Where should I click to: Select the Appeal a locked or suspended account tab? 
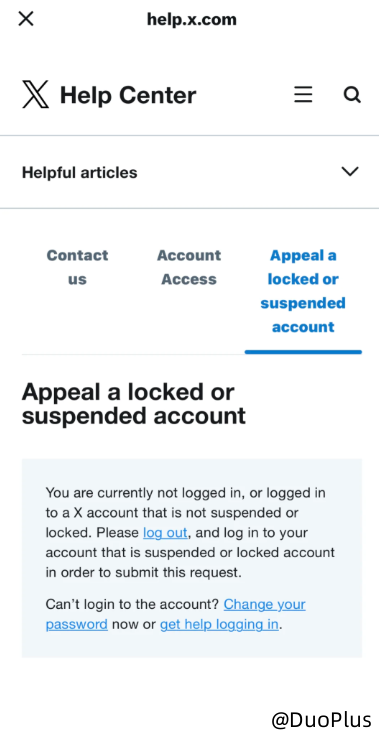click(x=303, y=291)
